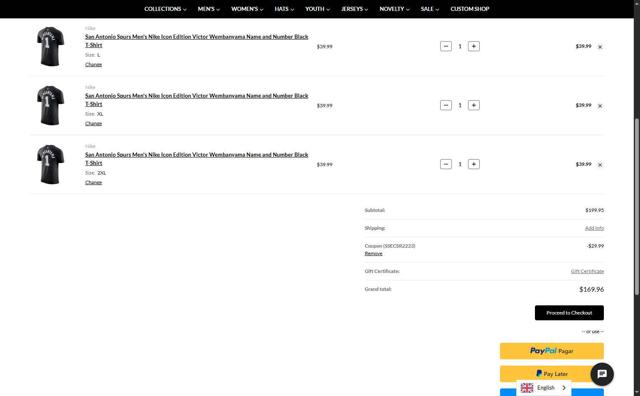
Task: Expand the Women's menu
Action: tap(247, 9)
